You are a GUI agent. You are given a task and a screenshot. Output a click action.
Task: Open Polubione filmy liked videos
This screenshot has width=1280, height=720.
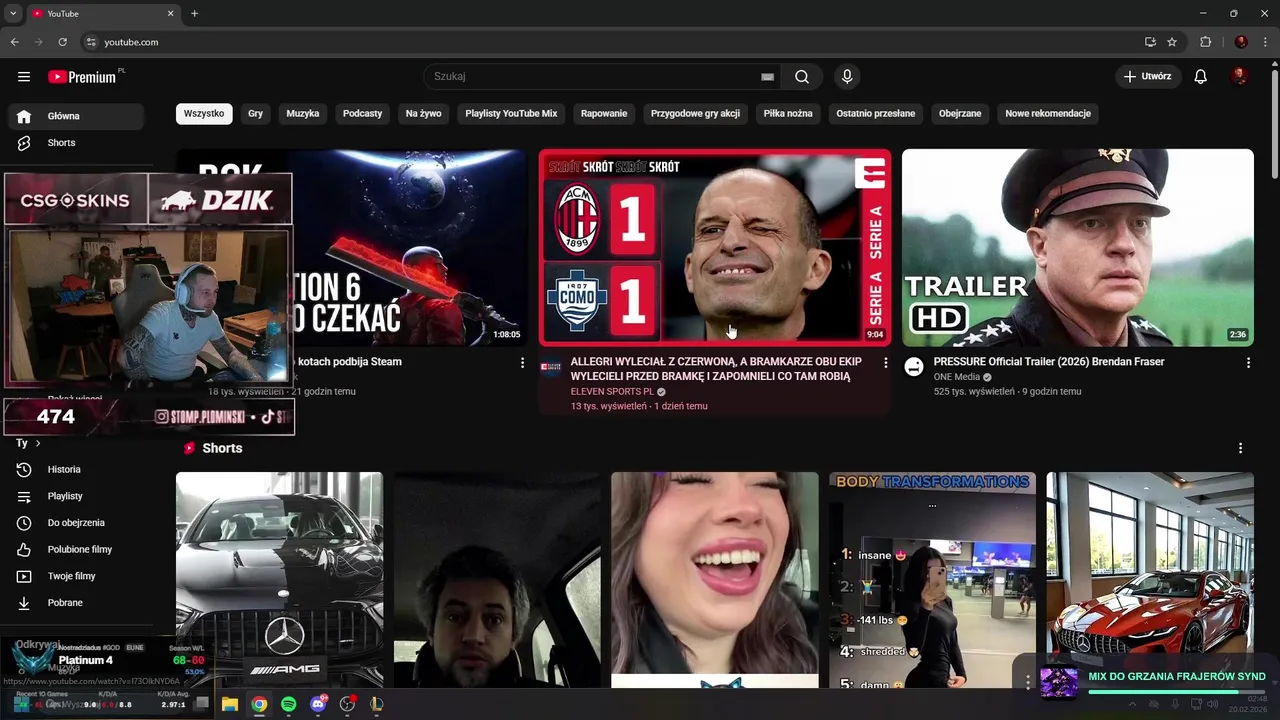pos(76,549)
